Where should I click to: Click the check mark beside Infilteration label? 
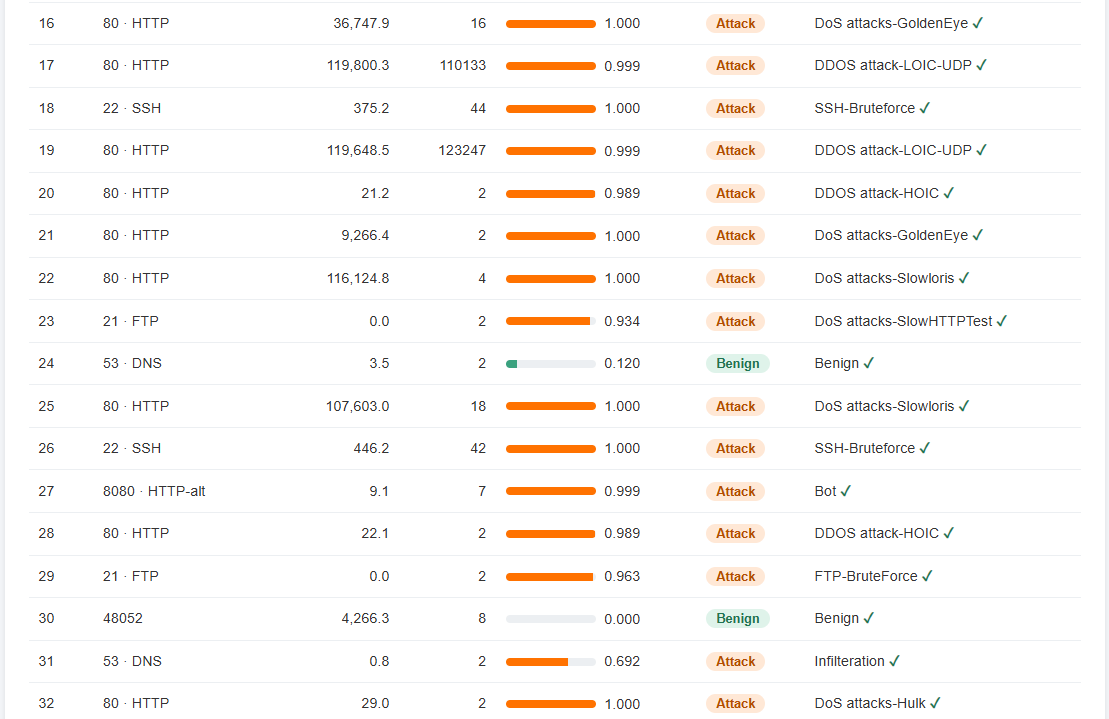pos(895,661)
